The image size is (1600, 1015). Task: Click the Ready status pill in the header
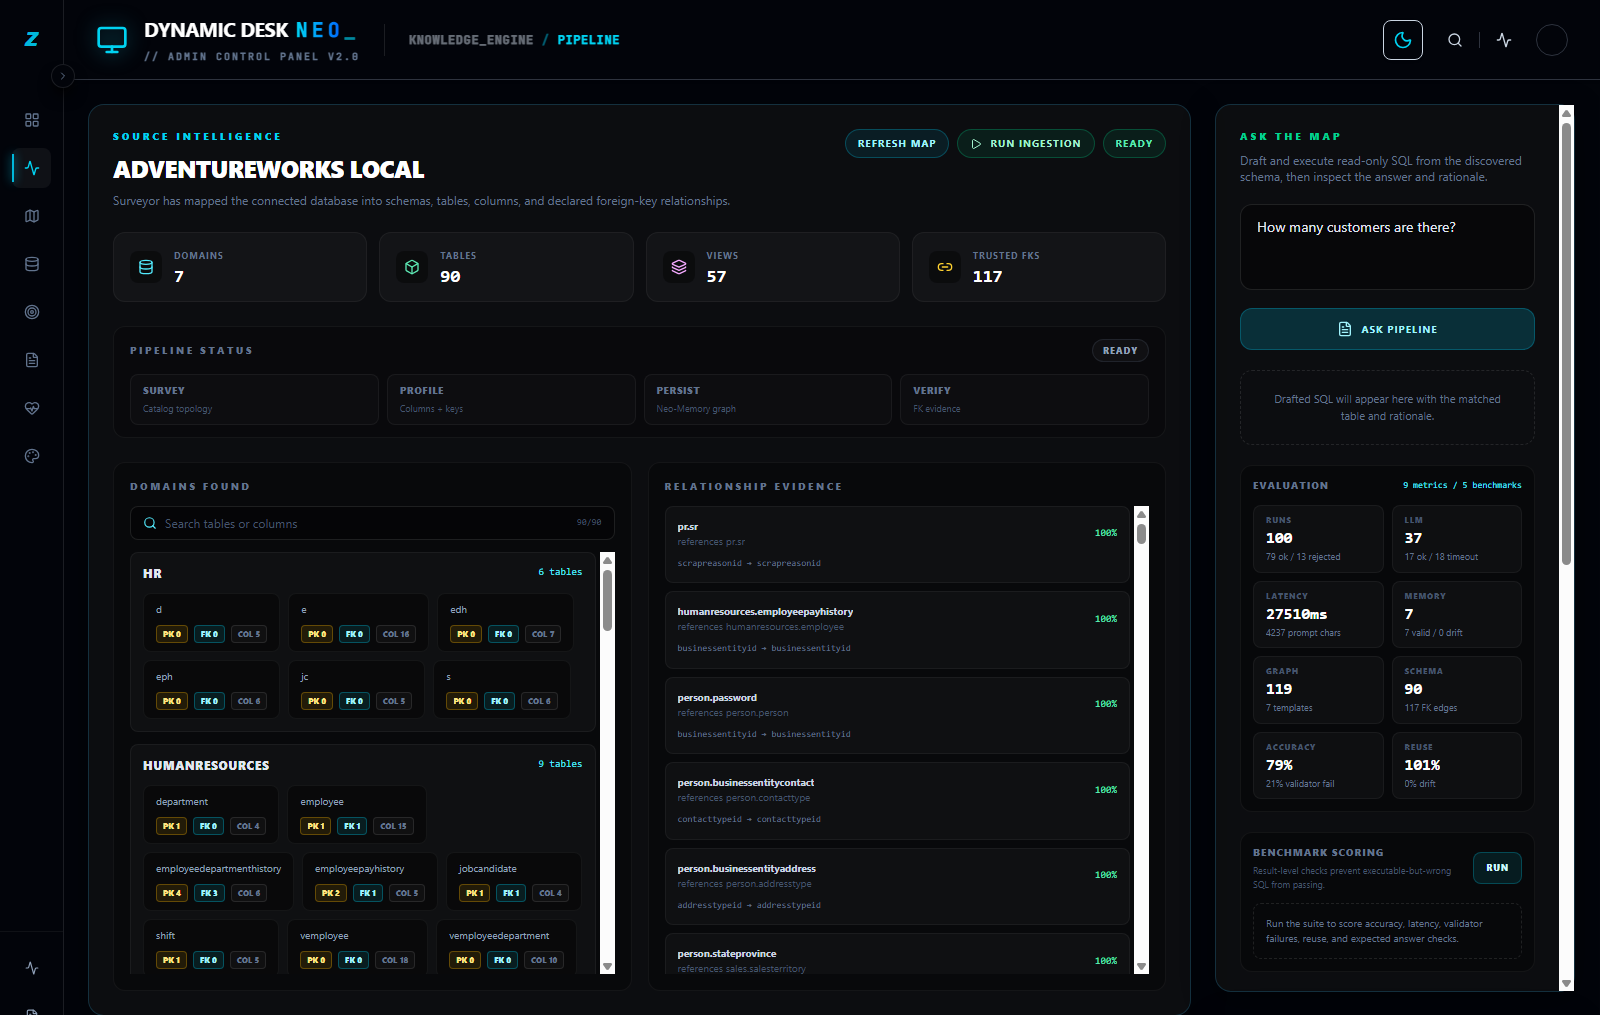tap(1134, 144)
